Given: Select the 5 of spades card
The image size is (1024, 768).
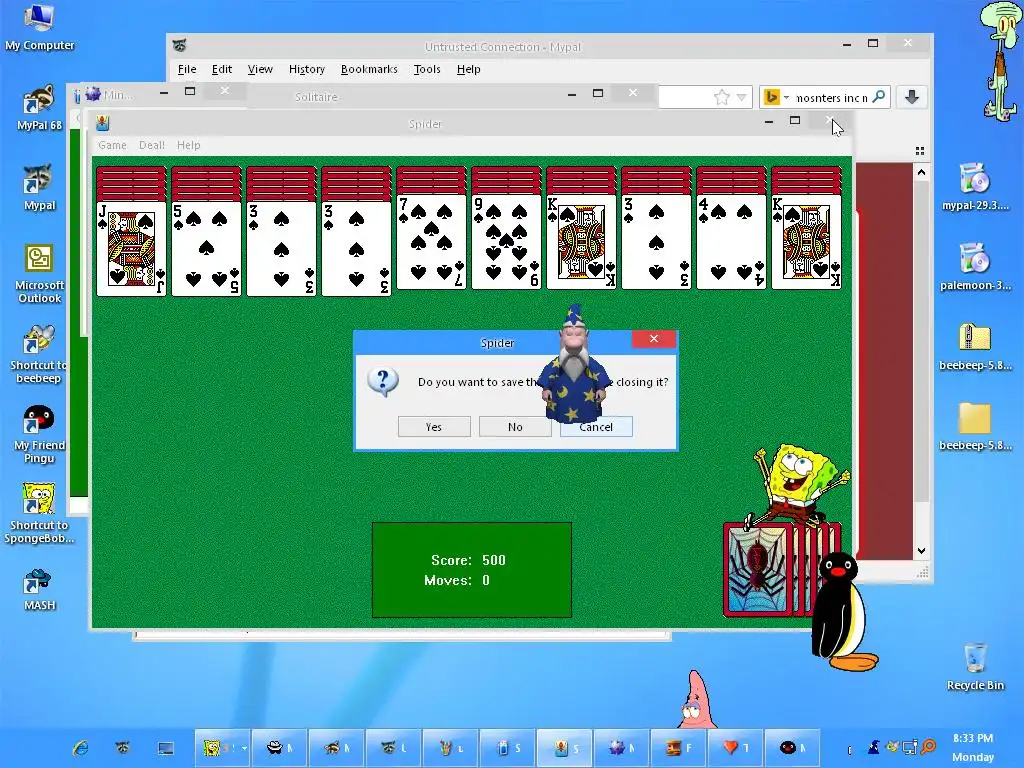Looking at the screenshot, I should [206, 248].
